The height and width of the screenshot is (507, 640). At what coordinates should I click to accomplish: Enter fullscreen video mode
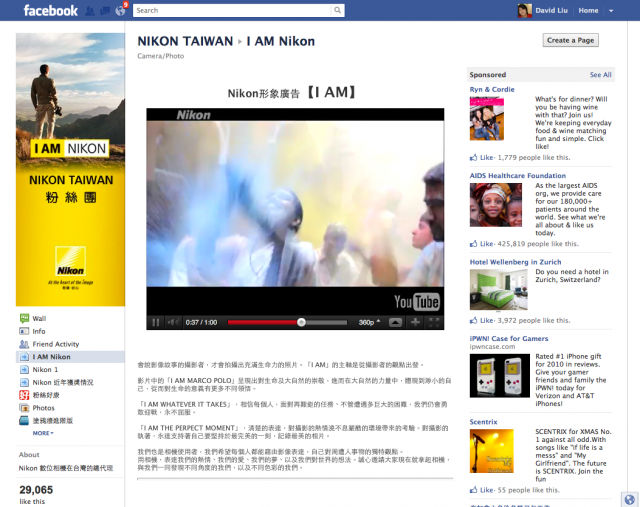point(434,322)
